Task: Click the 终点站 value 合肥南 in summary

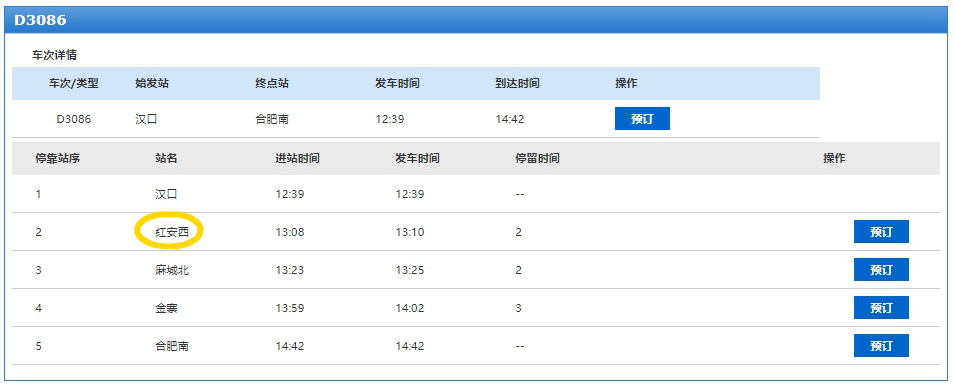Action: (x=272, y=119)
